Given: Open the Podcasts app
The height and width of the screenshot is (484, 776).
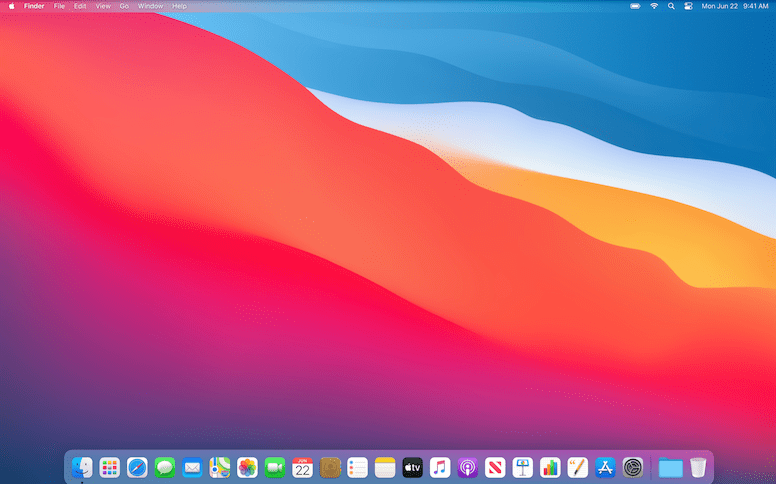Looking at the screenshot, I should click(x=467, y=467).
